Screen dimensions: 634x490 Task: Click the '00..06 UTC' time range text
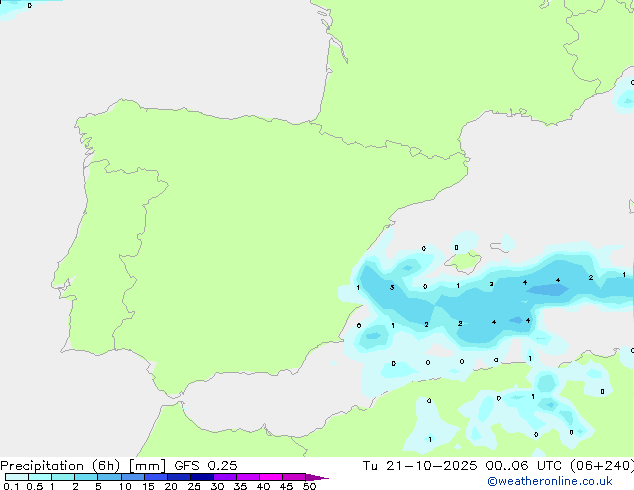click(524, 466)
